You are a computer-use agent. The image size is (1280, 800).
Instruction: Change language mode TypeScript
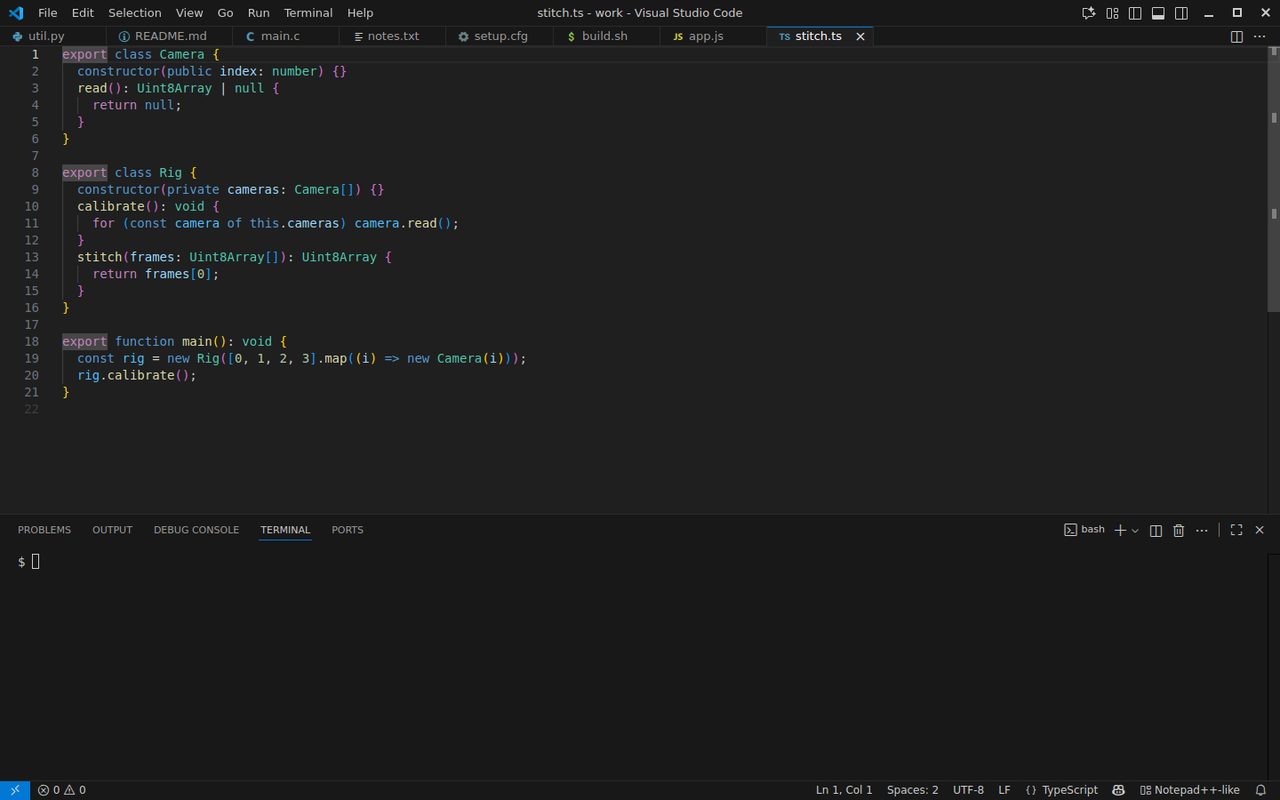pos(1061,790)
